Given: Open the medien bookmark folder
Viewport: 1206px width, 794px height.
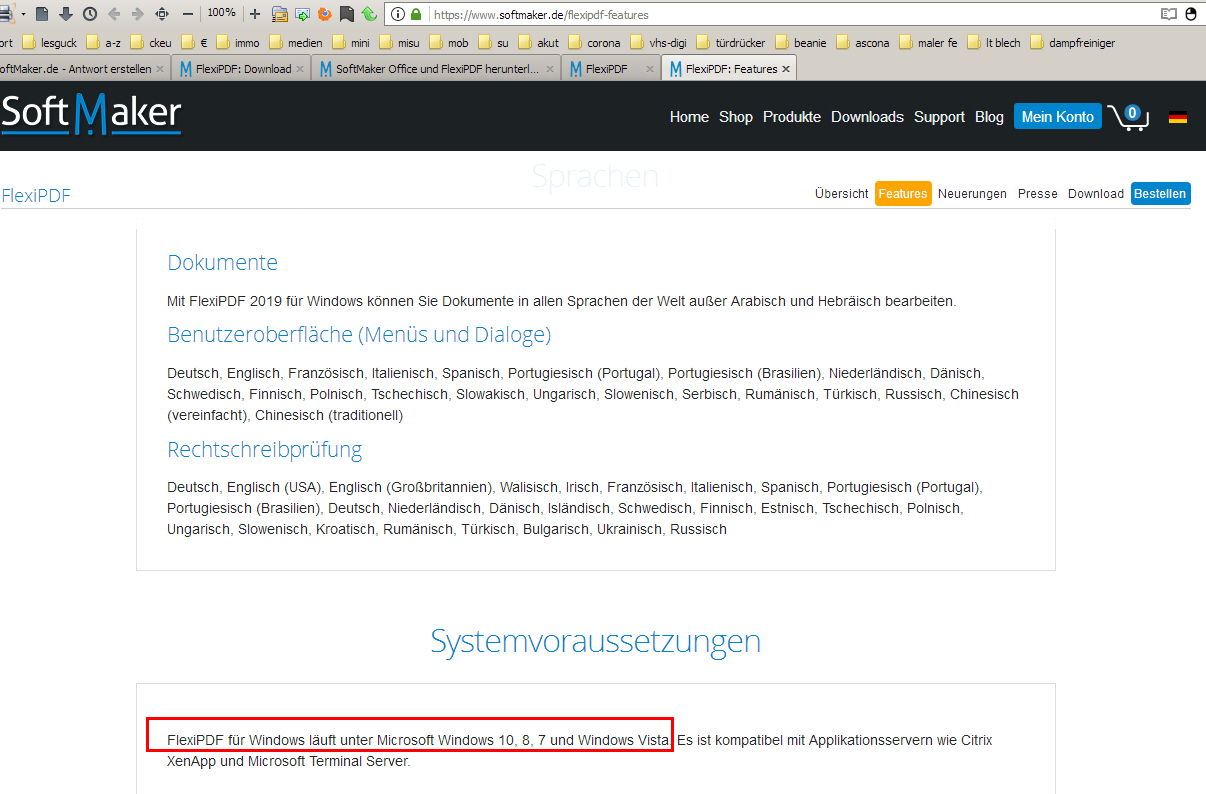Looking at the screenshot, I should 295,43.
